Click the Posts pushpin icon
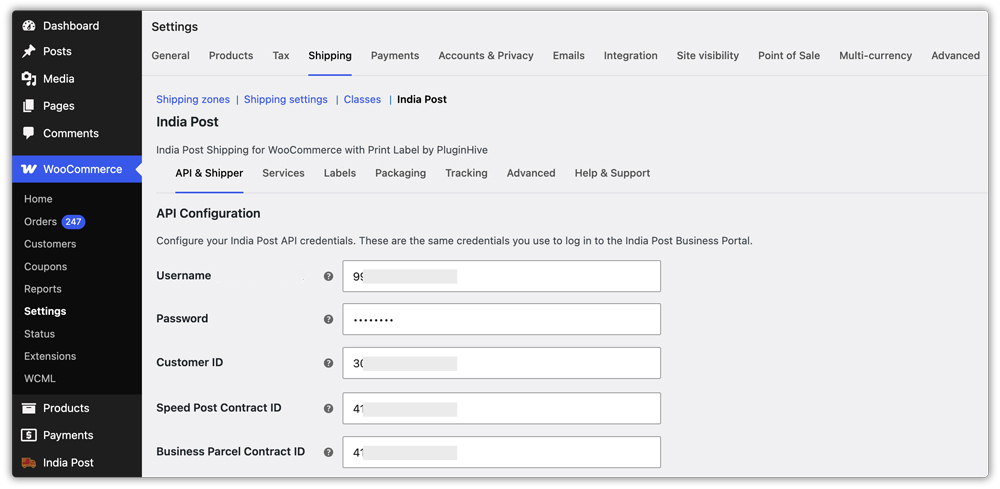The image size is (1000, 489). pos(29,52)
